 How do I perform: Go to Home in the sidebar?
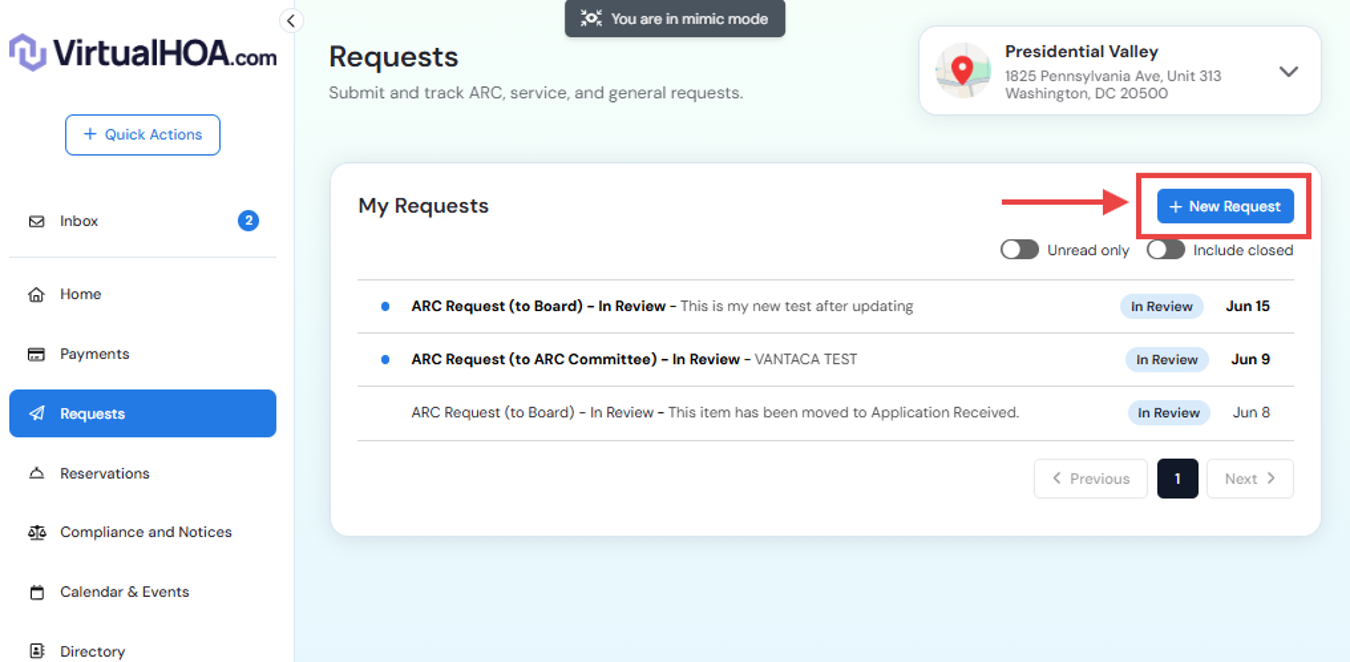[143, 294]
